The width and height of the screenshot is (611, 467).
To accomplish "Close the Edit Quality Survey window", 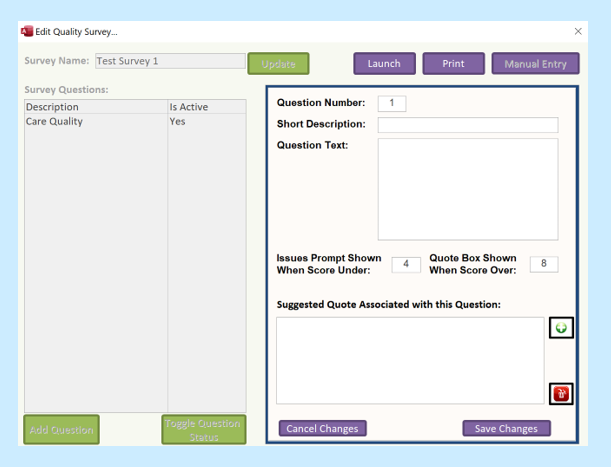I will click(578, 31).
